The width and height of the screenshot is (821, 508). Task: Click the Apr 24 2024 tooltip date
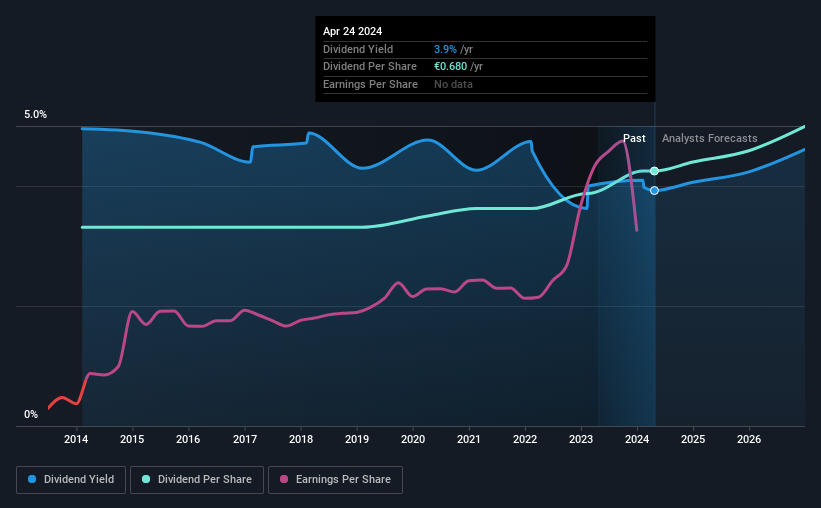(x=352, y=31)
